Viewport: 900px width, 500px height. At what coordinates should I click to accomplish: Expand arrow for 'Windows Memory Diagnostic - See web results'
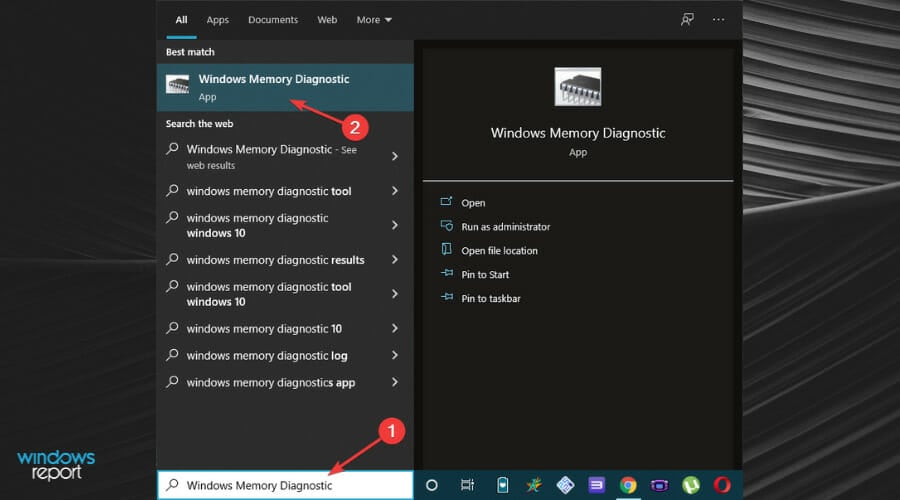[395, 156]
